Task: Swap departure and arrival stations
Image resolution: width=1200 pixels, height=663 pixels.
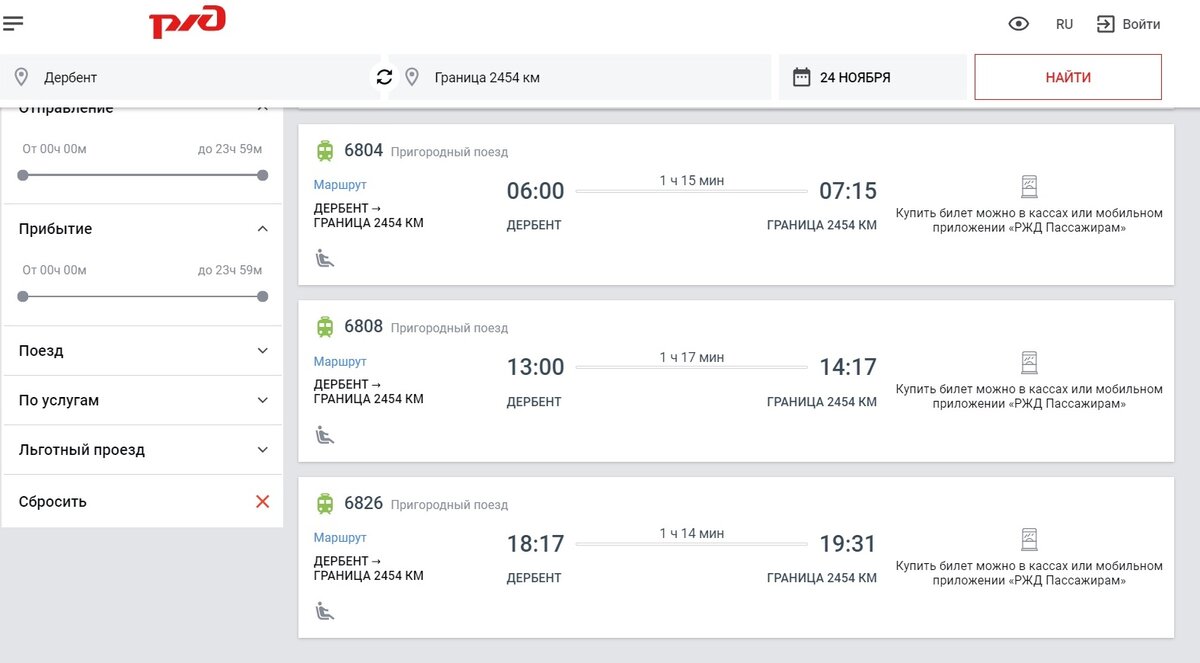Action: [x=384, y=77]
